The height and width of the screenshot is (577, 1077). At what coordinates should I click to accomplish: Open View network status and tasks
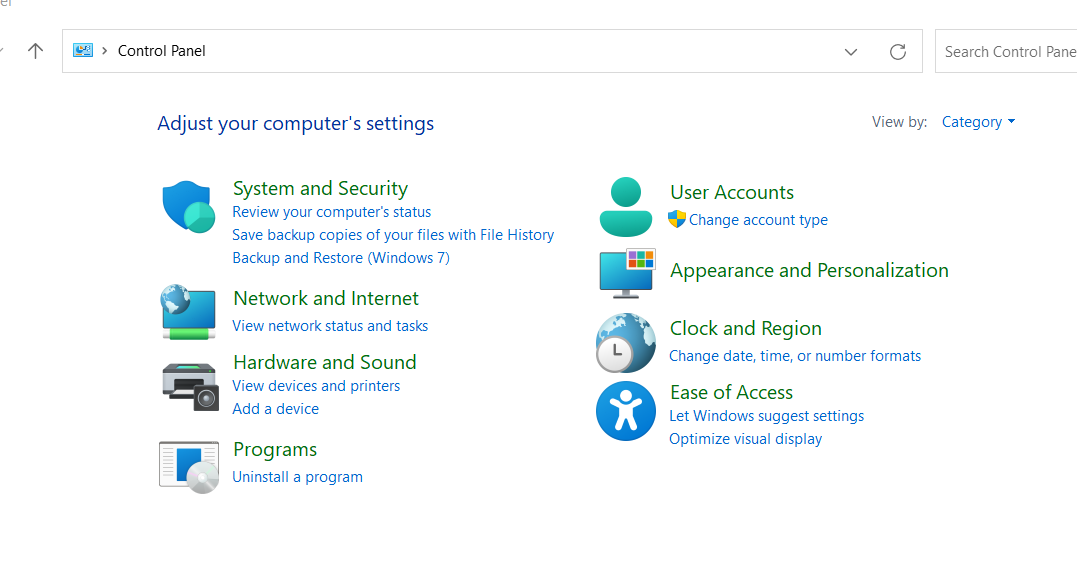pos(330,326)
